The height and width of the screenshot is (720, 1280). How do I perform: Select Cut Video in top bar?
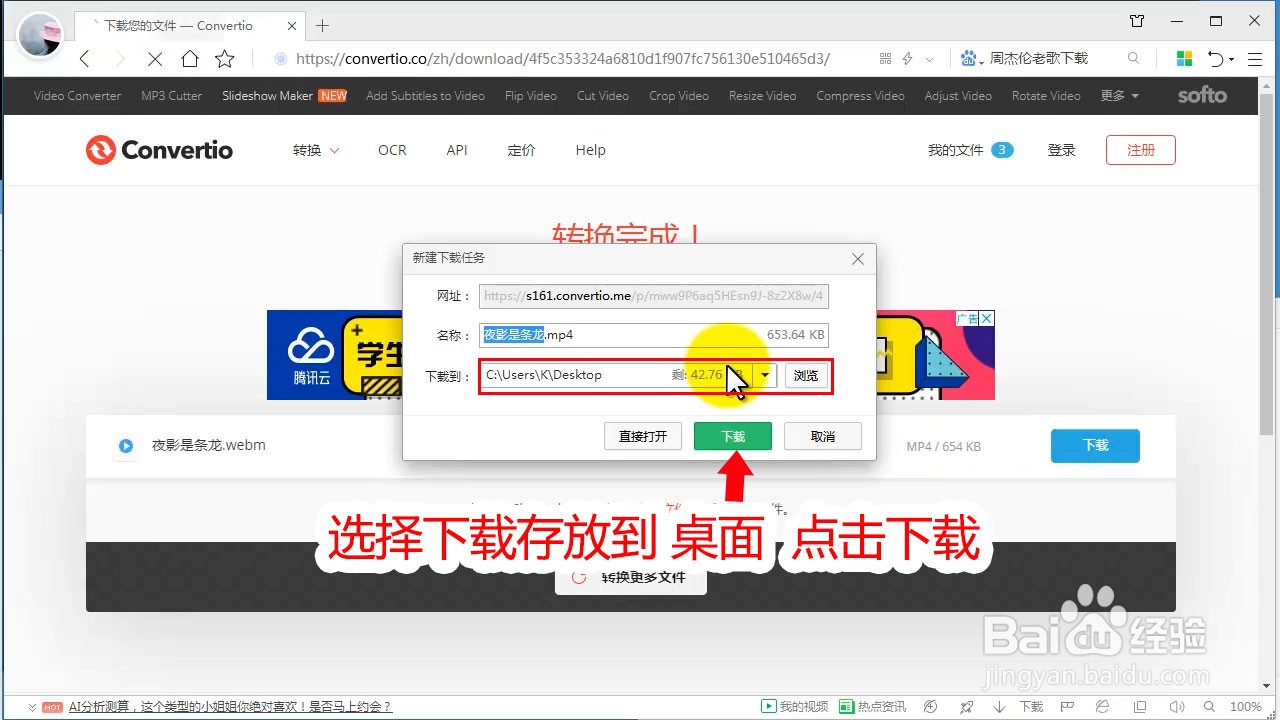pos(603,96)
